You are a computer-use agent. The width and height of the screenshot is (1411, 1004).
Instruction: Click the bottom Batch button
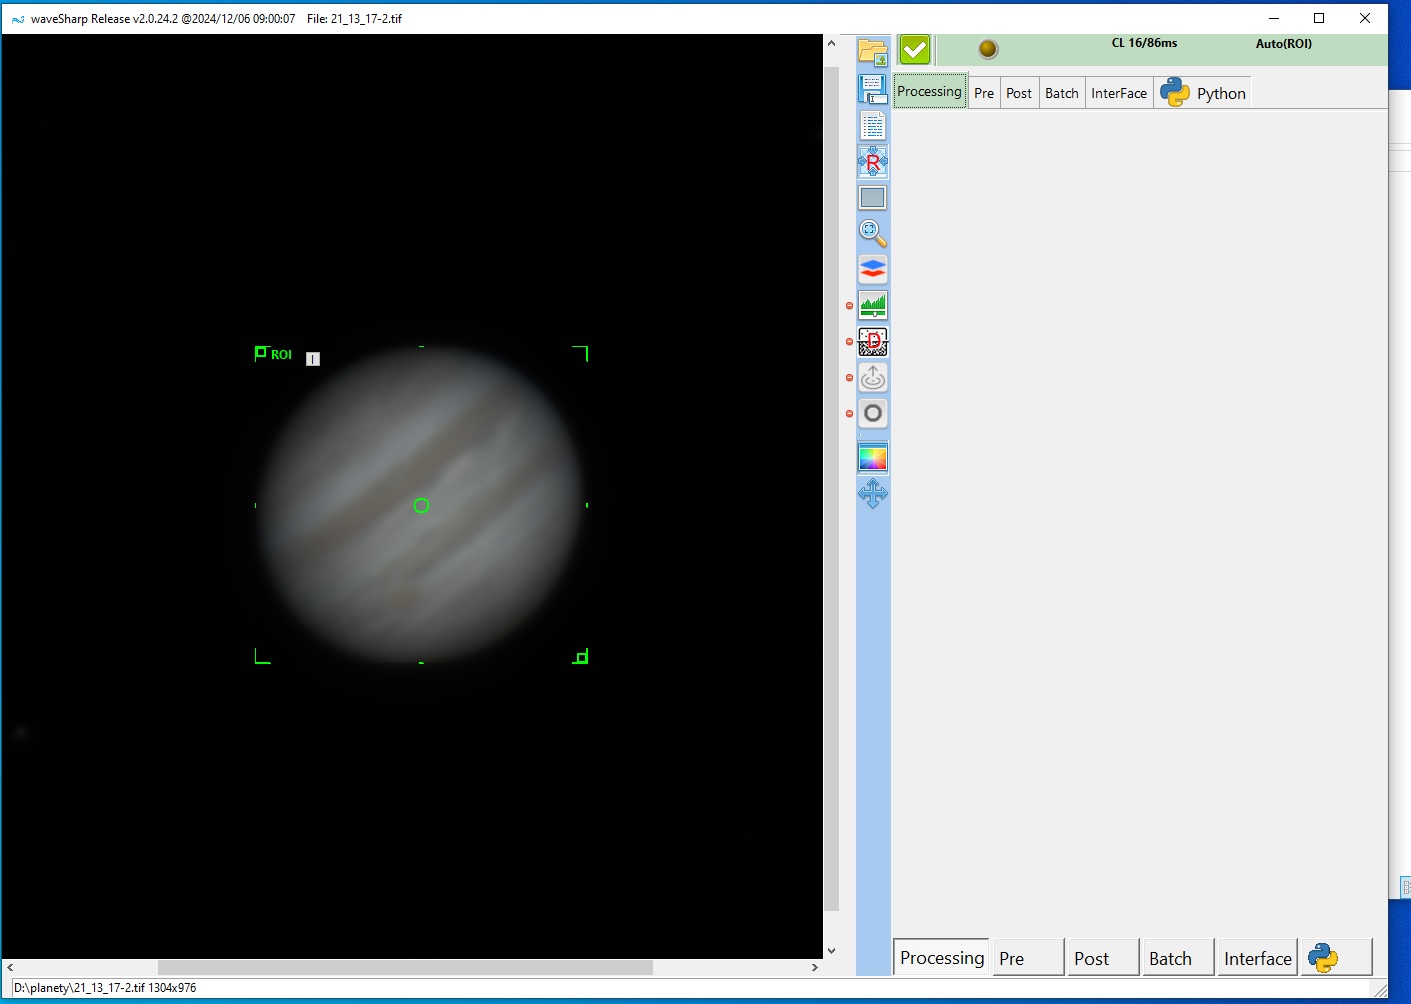(x=1176, y=958)
